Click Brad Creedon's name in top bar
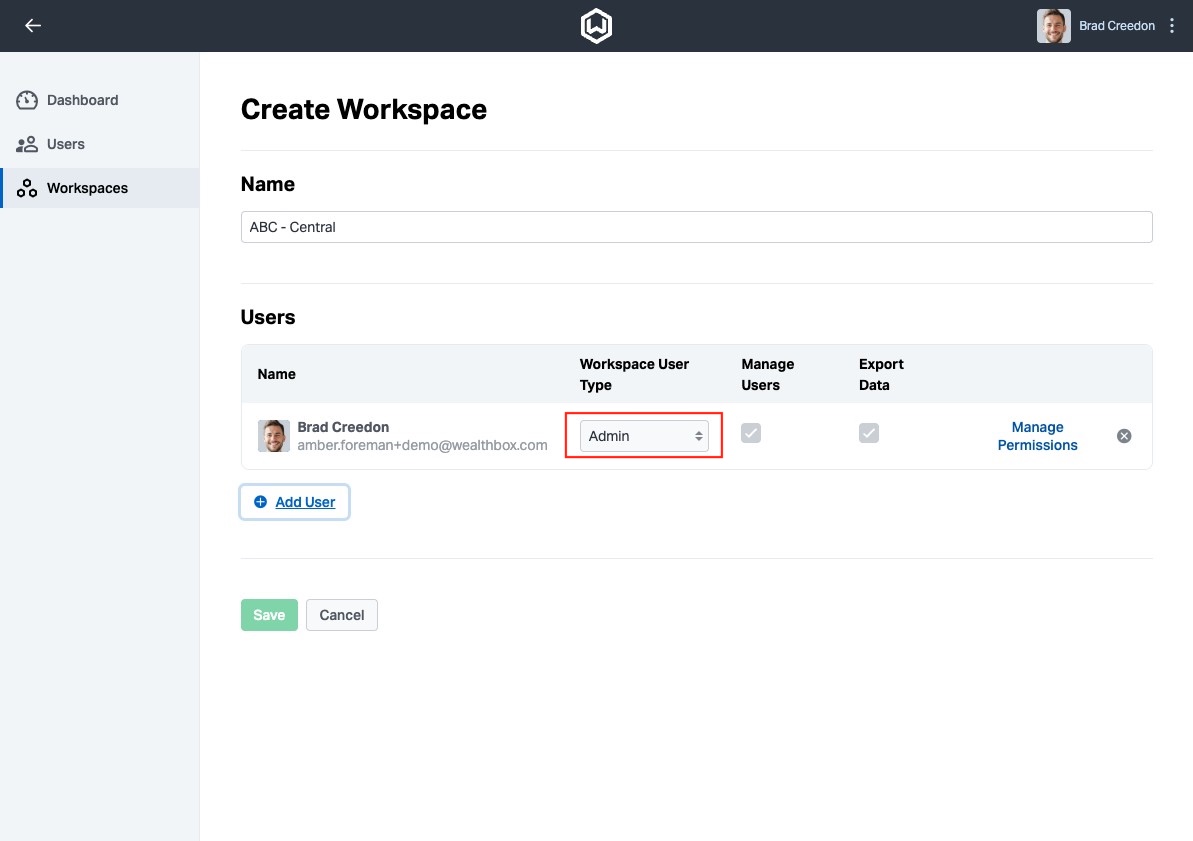 tap(1117, 26)
